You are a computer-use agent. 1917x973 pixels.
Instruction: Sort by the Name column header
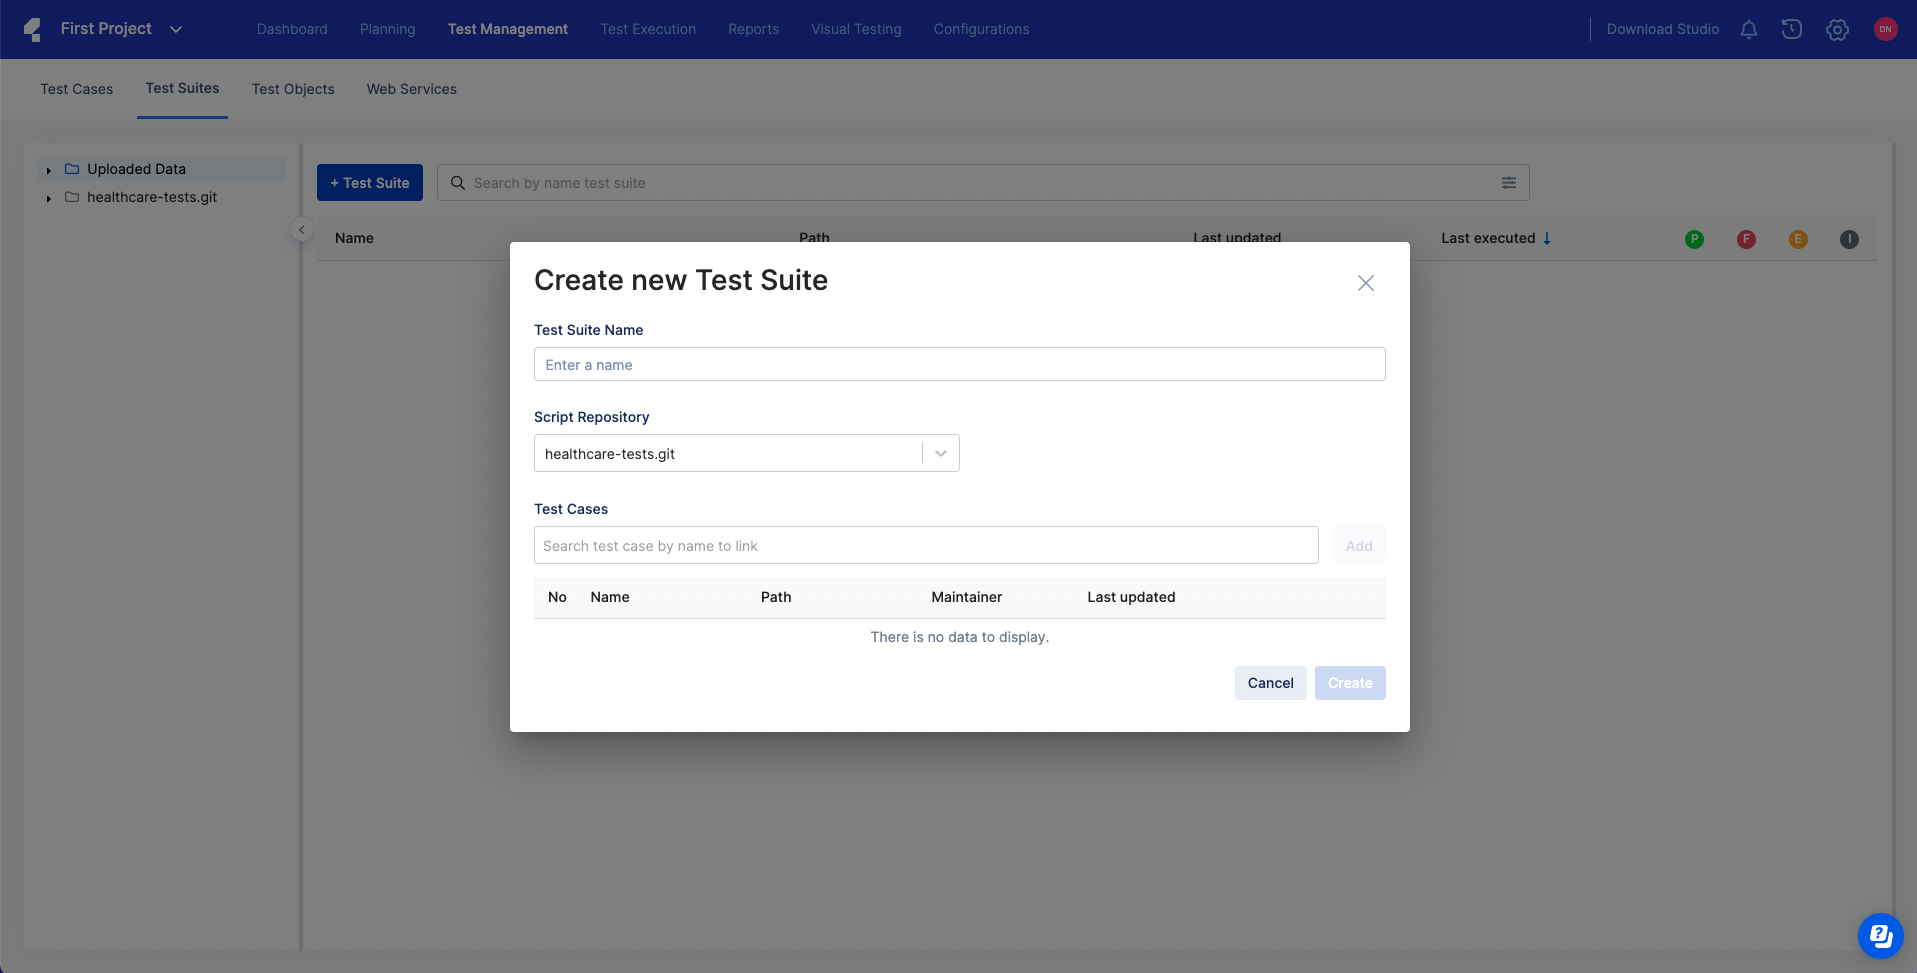pyautogui.click(x=354, y=238)
